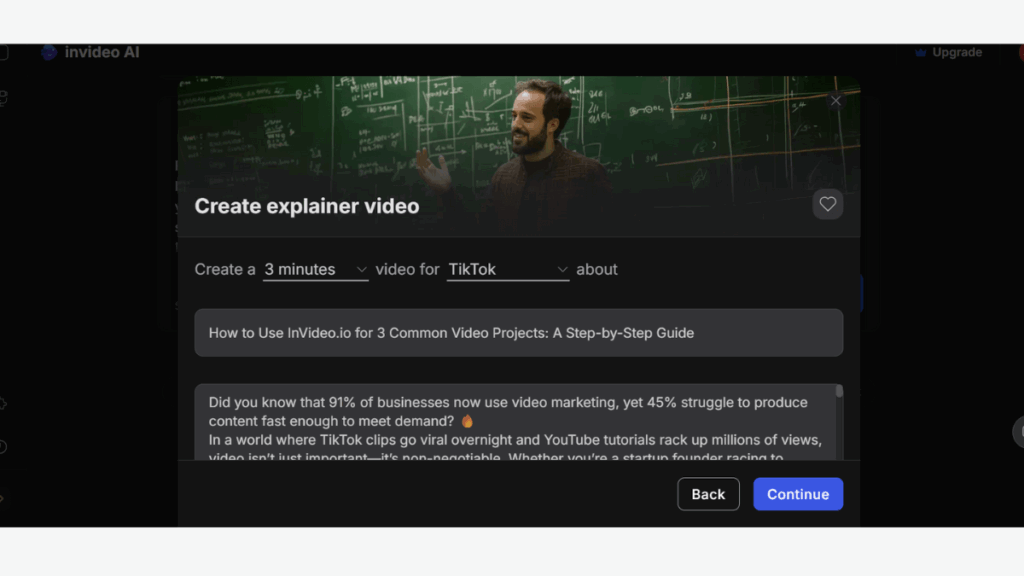Select the "Create explainer video" heading
Viewport: 1024px width, 576px height.
pos(307,206)
